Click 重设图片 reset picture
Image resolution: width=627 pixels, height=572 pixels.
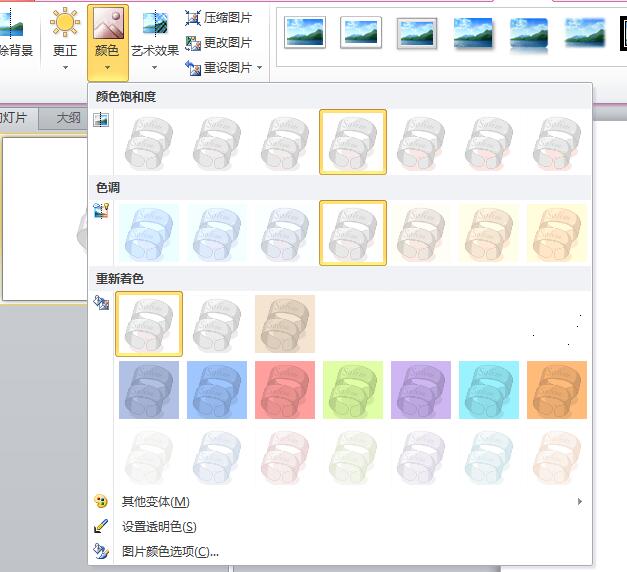click(218, 68)
